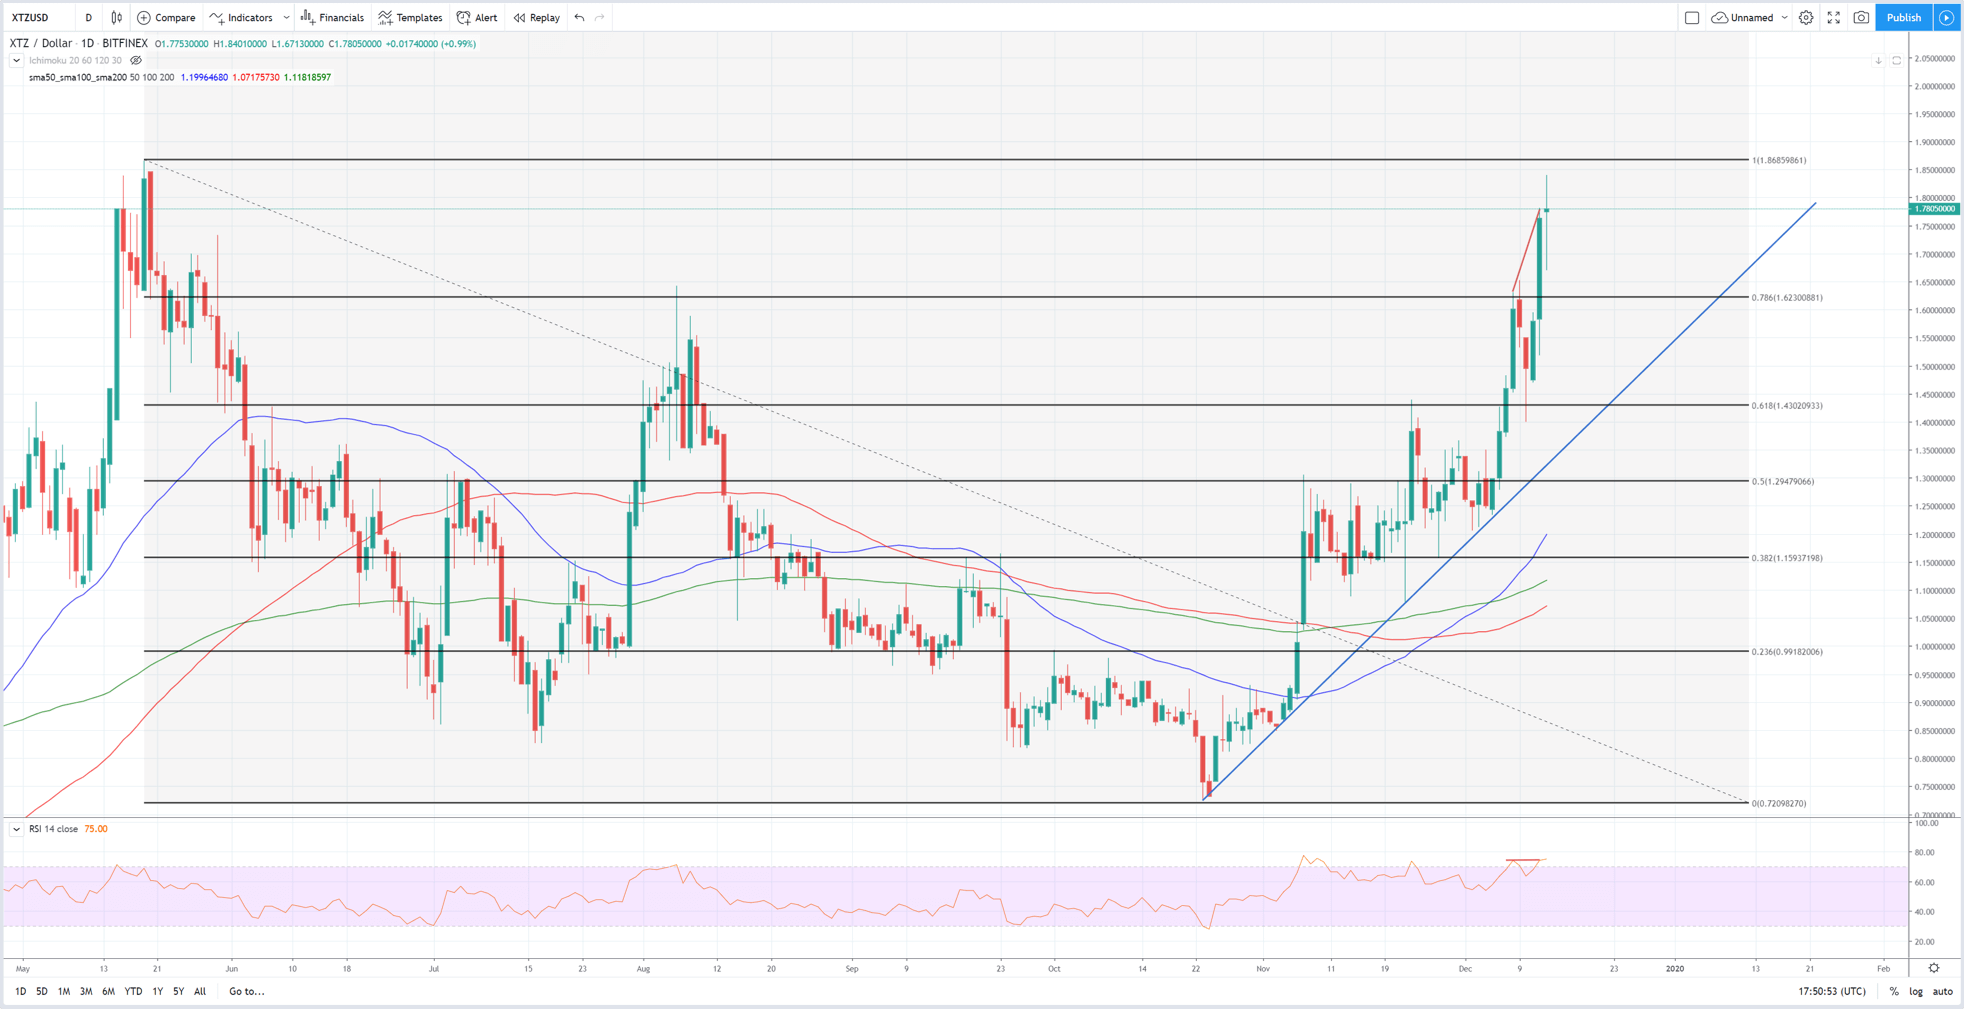Screen dimensions: 1964x1009
Task: Set range to 6M
Action: coord(108,991)
